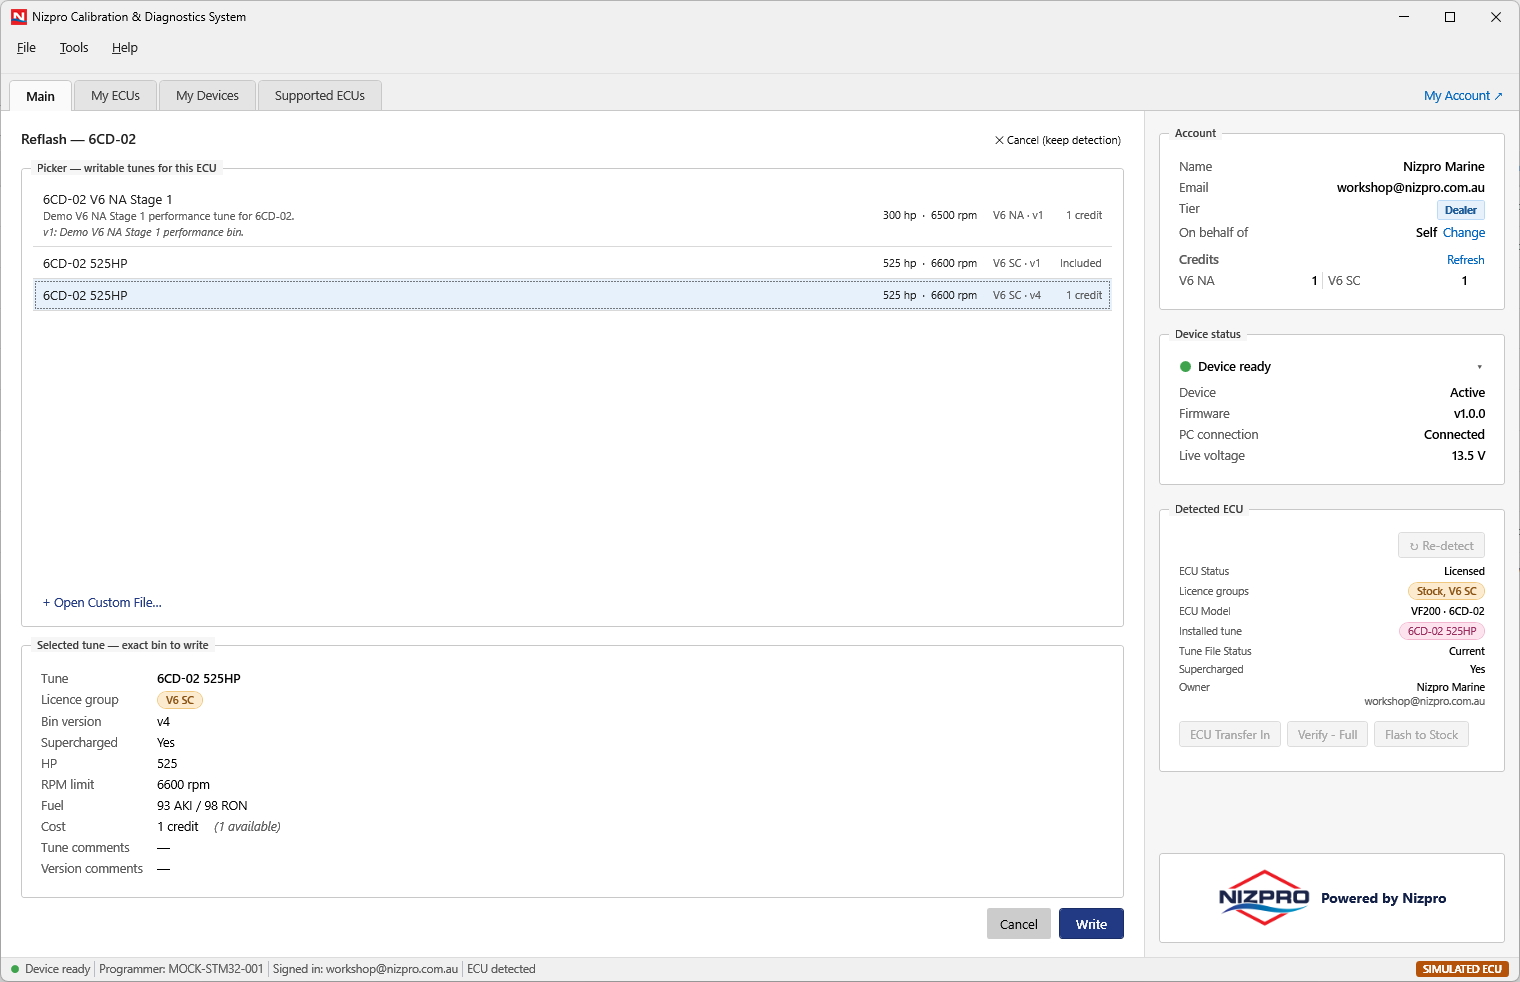1520x982 pixels.
Task: Open the My Account link
Action: [x=1463, y=96]
